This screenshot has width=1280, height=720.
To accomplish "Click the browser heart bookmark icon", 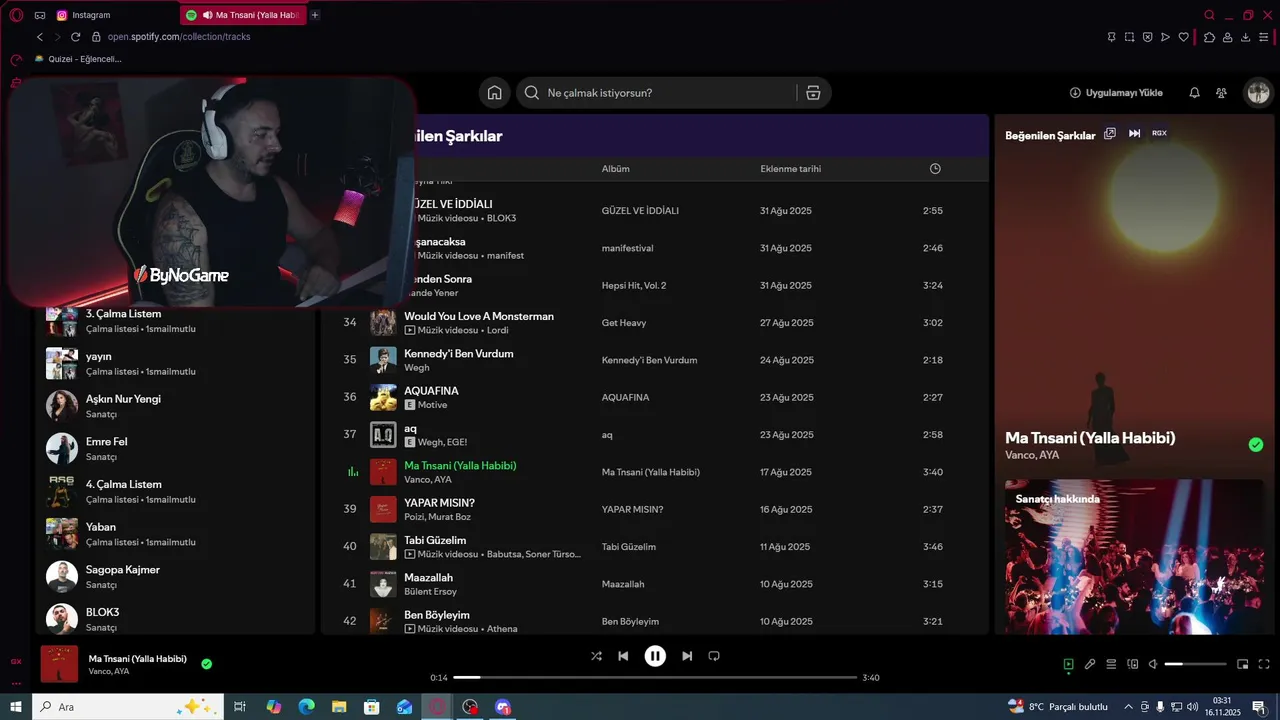I will point(1184,37).
